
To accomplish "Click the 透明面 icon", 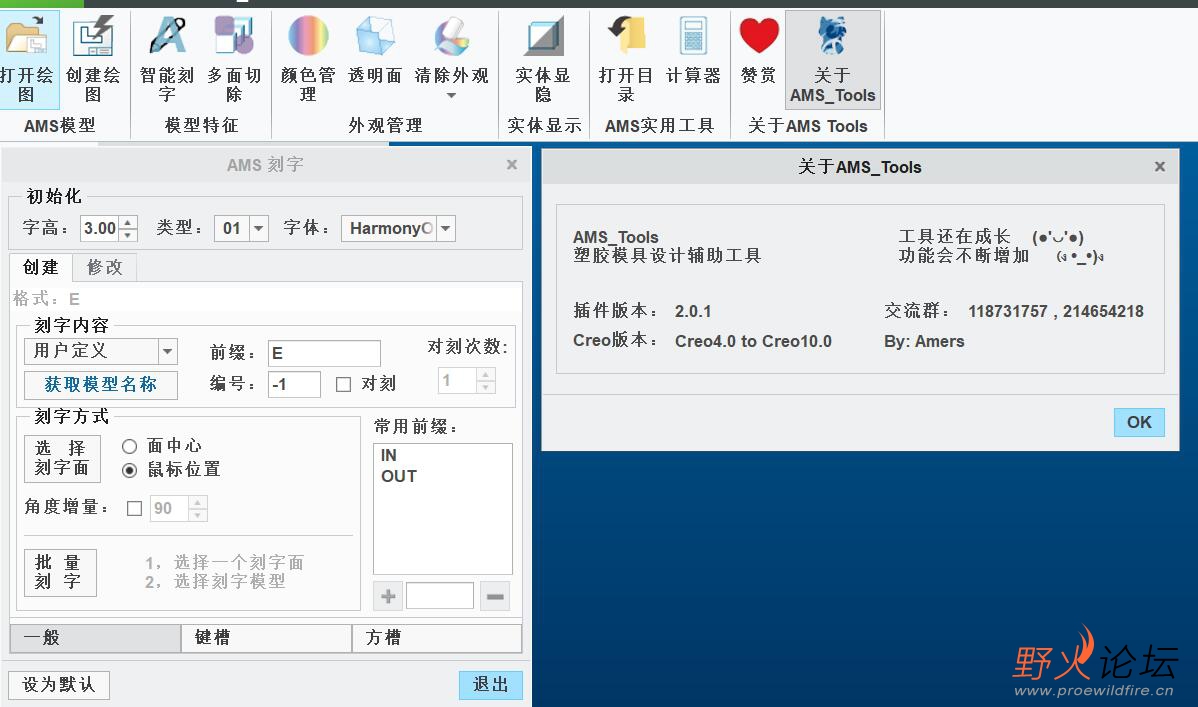I will [375, 36].
